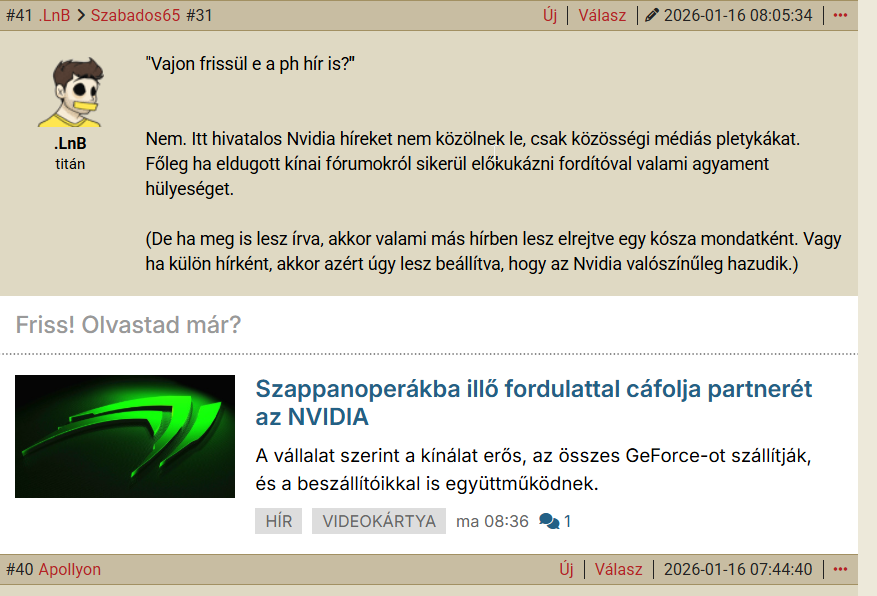Open the Szabados65 user profile link
Viewport: 877px width, 596px height.
(135, 15)
